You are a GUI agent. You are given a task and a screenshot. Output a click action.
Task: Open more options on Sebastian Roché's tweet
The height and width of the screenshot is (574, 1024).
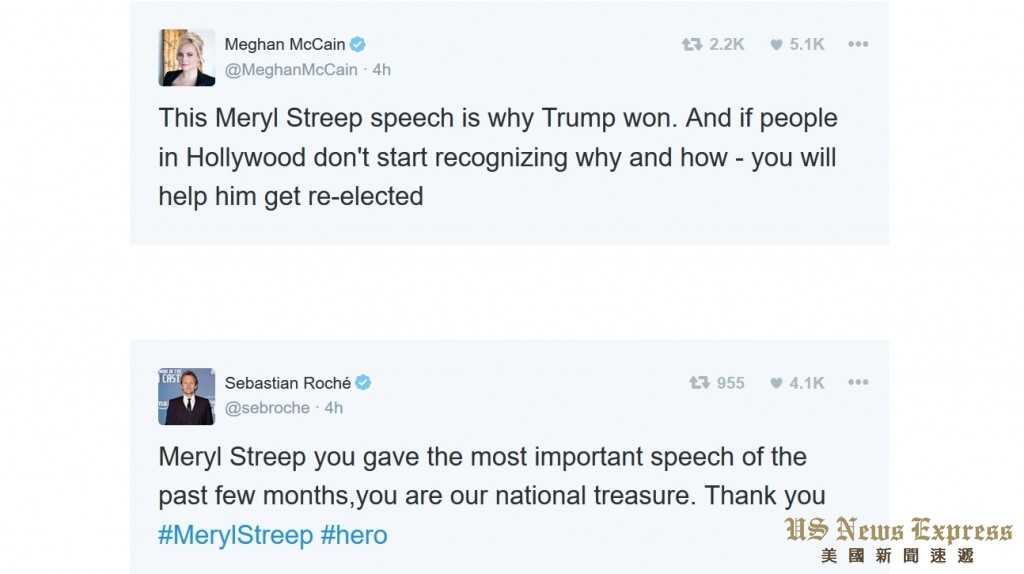(858, 383)
